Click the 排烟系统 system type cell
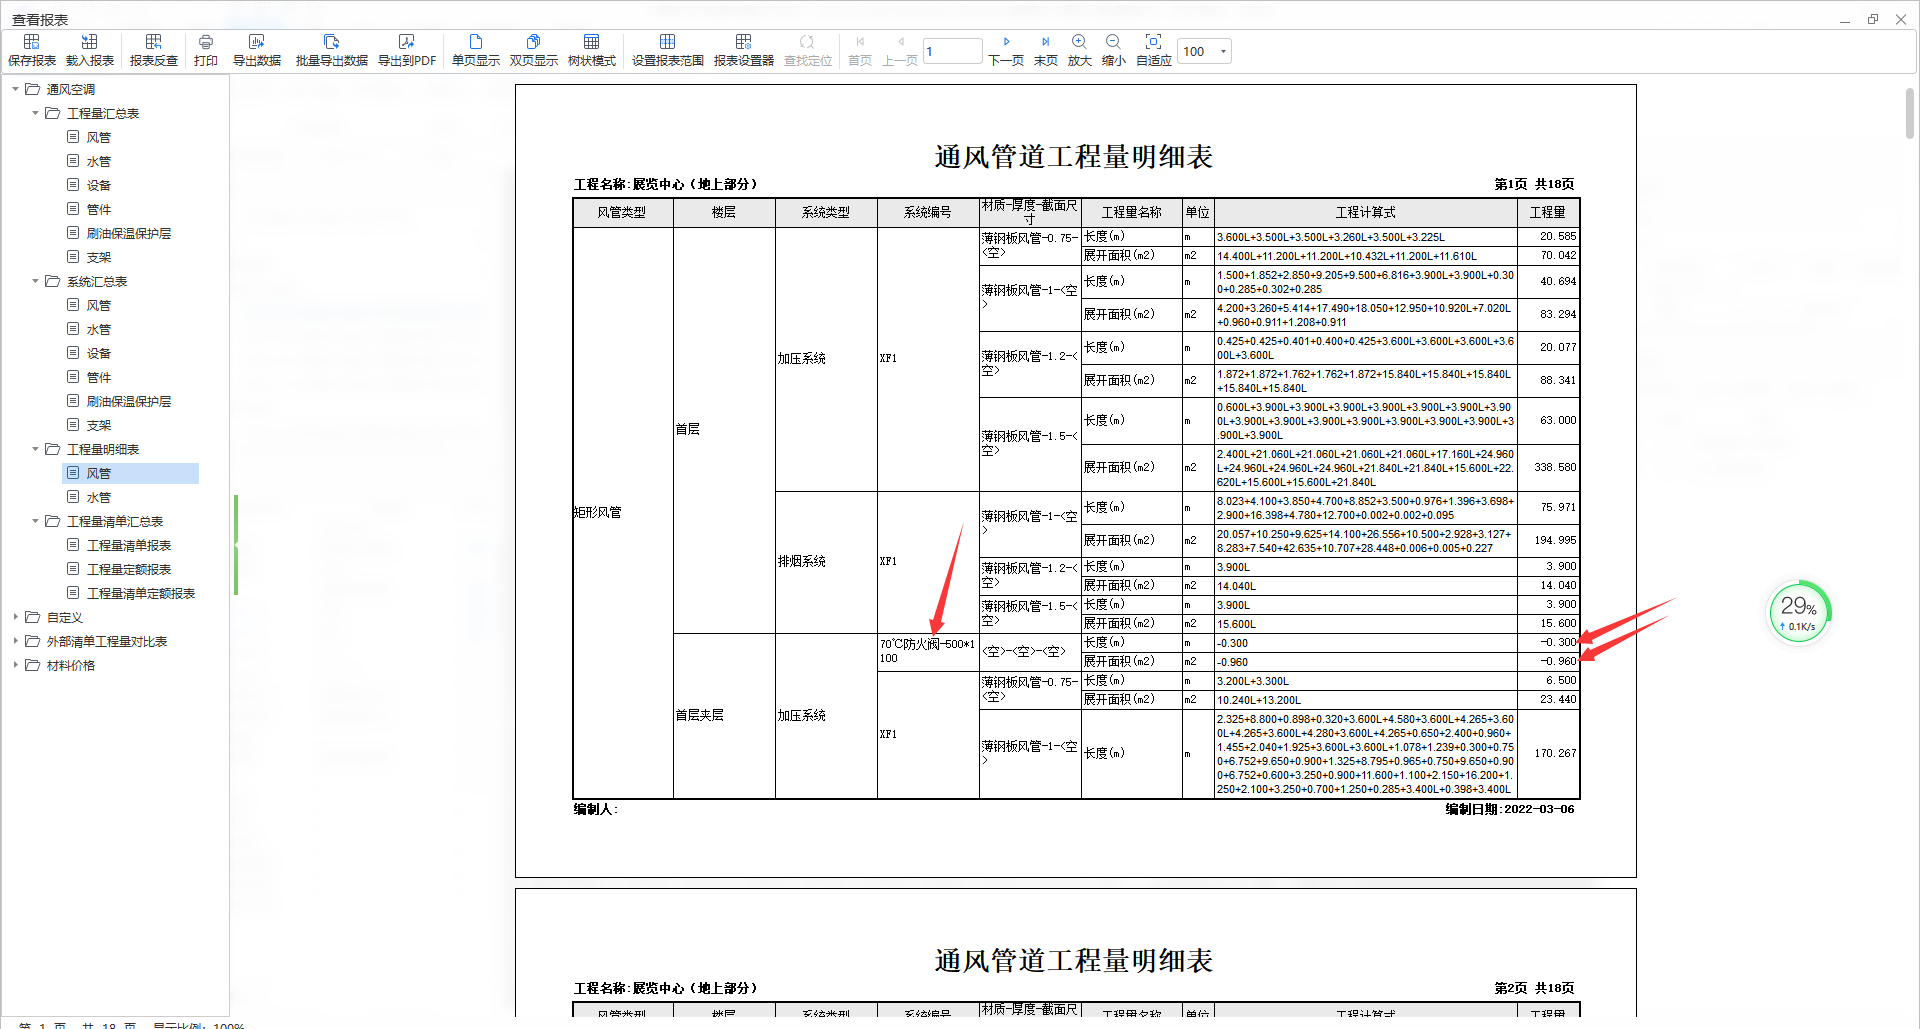Viewport: 1920px width, 1029px height. [826, 562]
